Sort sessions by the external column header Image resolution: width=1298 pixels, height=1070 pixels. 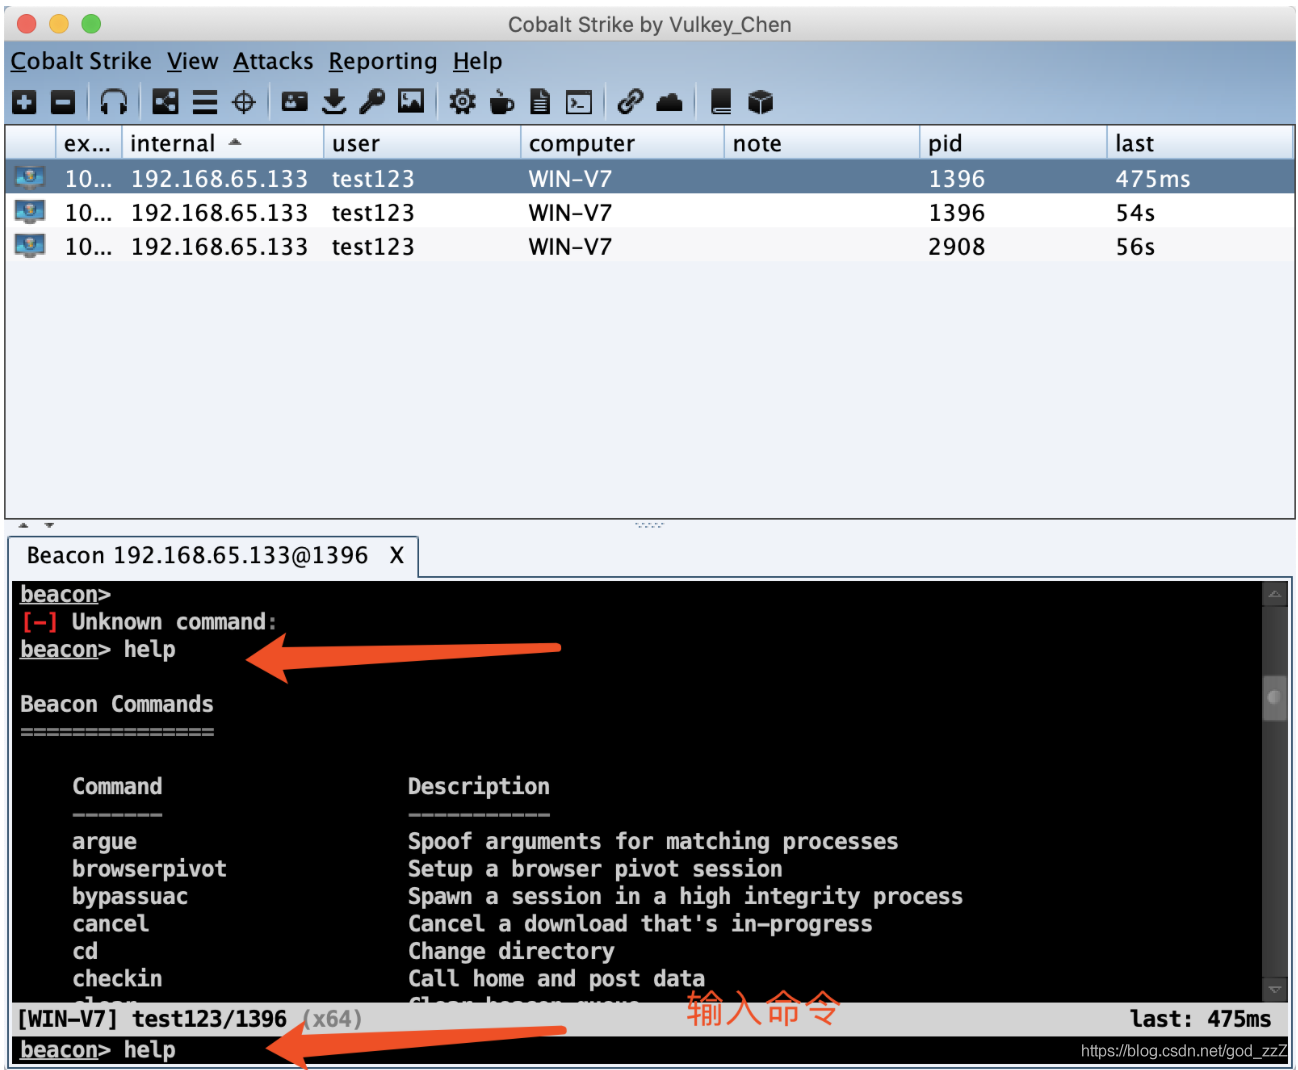coord(88,143)
